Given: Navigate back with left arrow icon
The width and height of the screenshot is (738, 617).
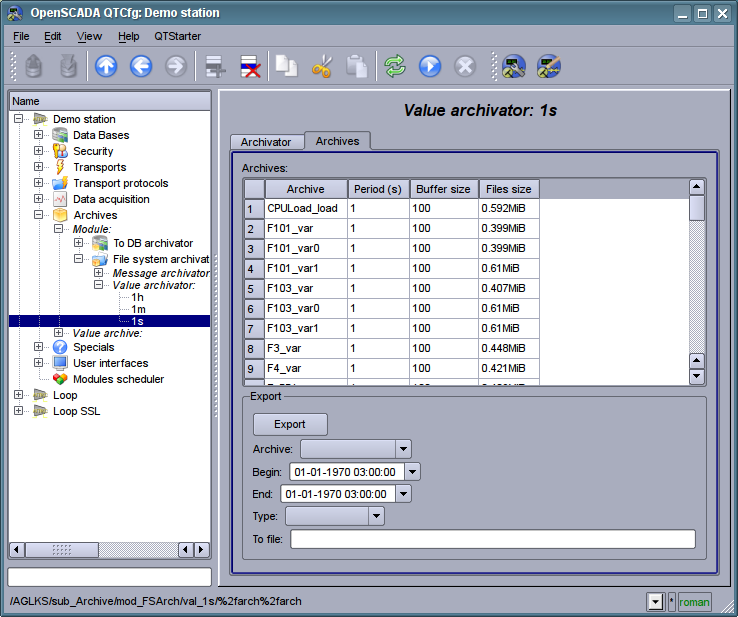Looking at the screenshot, I should [141, 66].
